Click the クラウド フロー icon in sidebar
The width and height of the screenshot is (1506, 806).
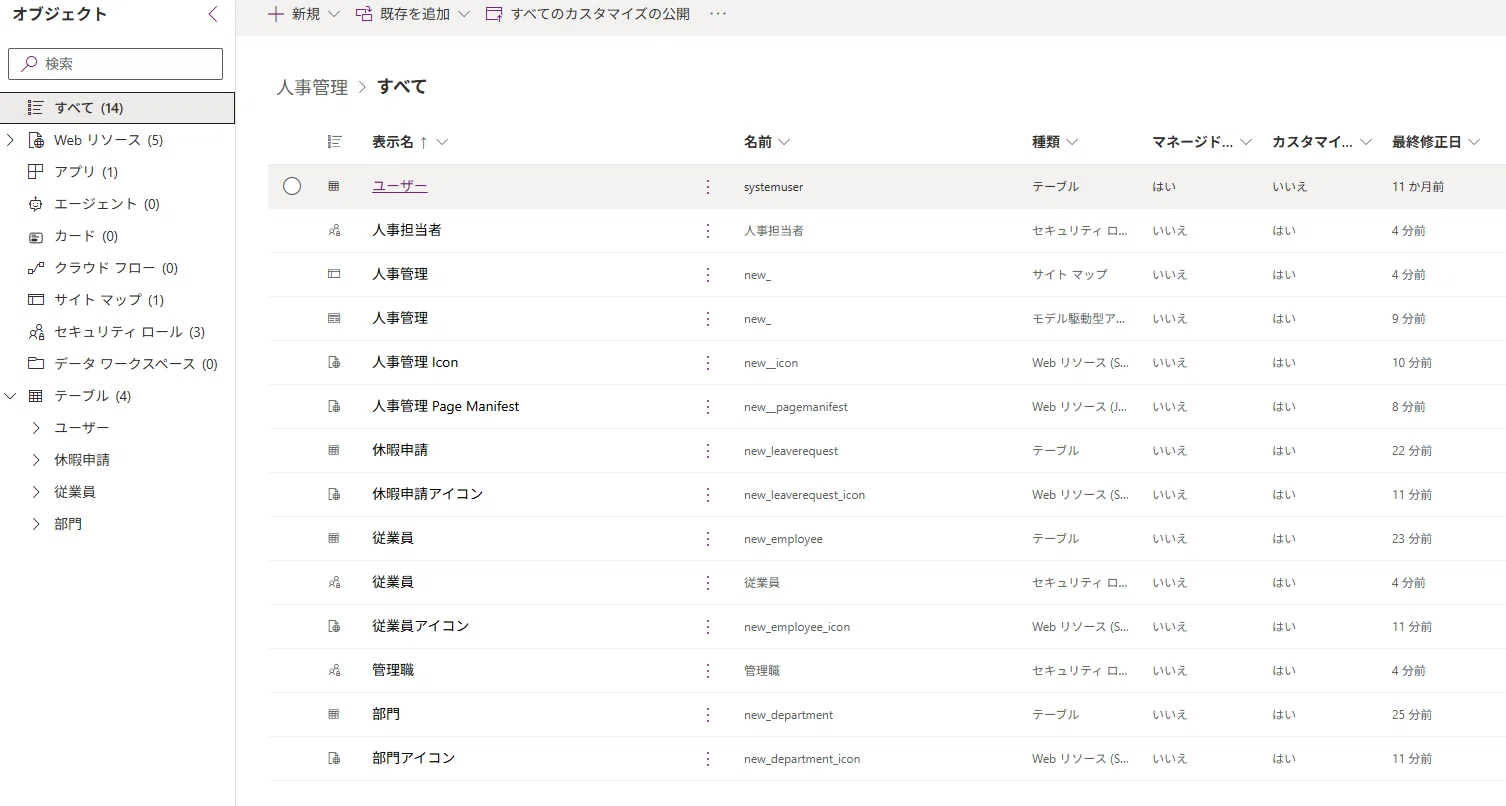(36, 268)
